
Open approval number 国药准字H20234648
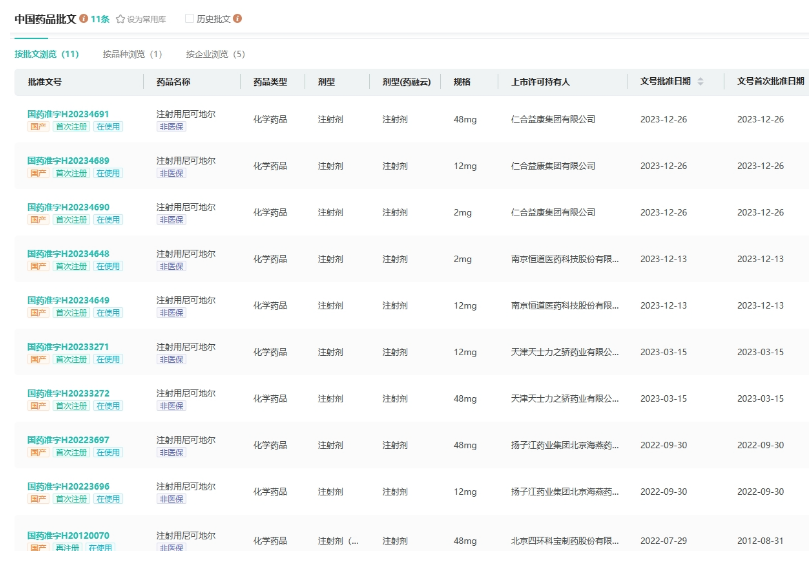point(68,254)
